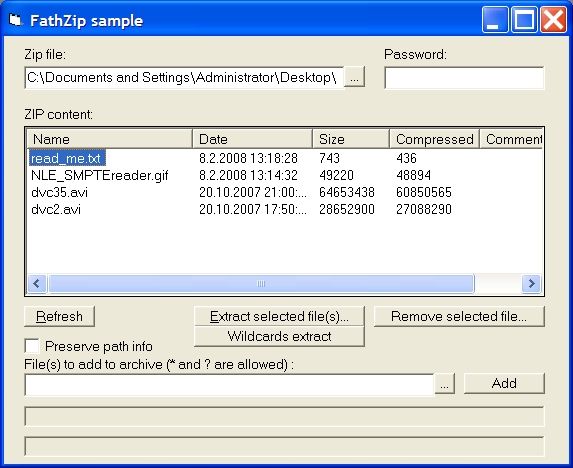Browse files to add using ellipsis button

point(444,384)
